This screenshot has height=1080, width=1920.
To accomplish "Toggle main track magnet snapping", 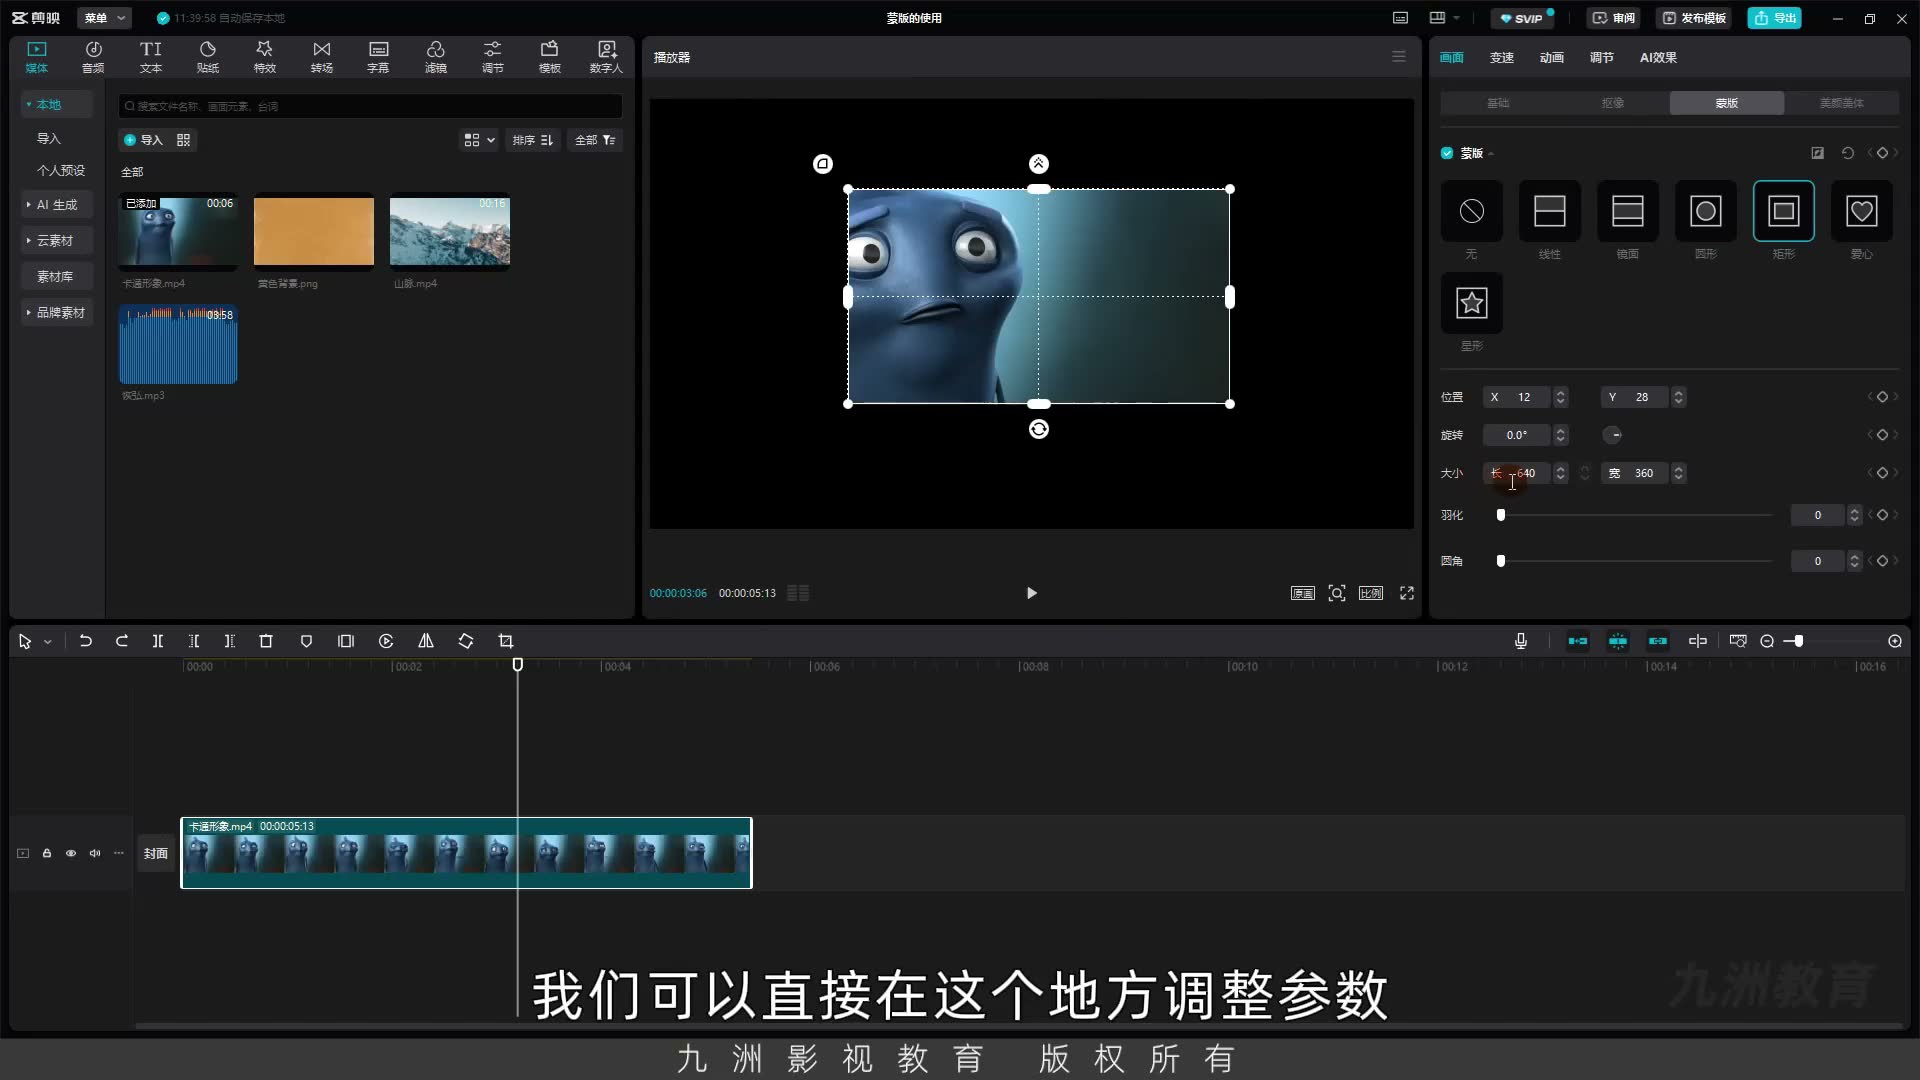I will (x=1578, y=641).
